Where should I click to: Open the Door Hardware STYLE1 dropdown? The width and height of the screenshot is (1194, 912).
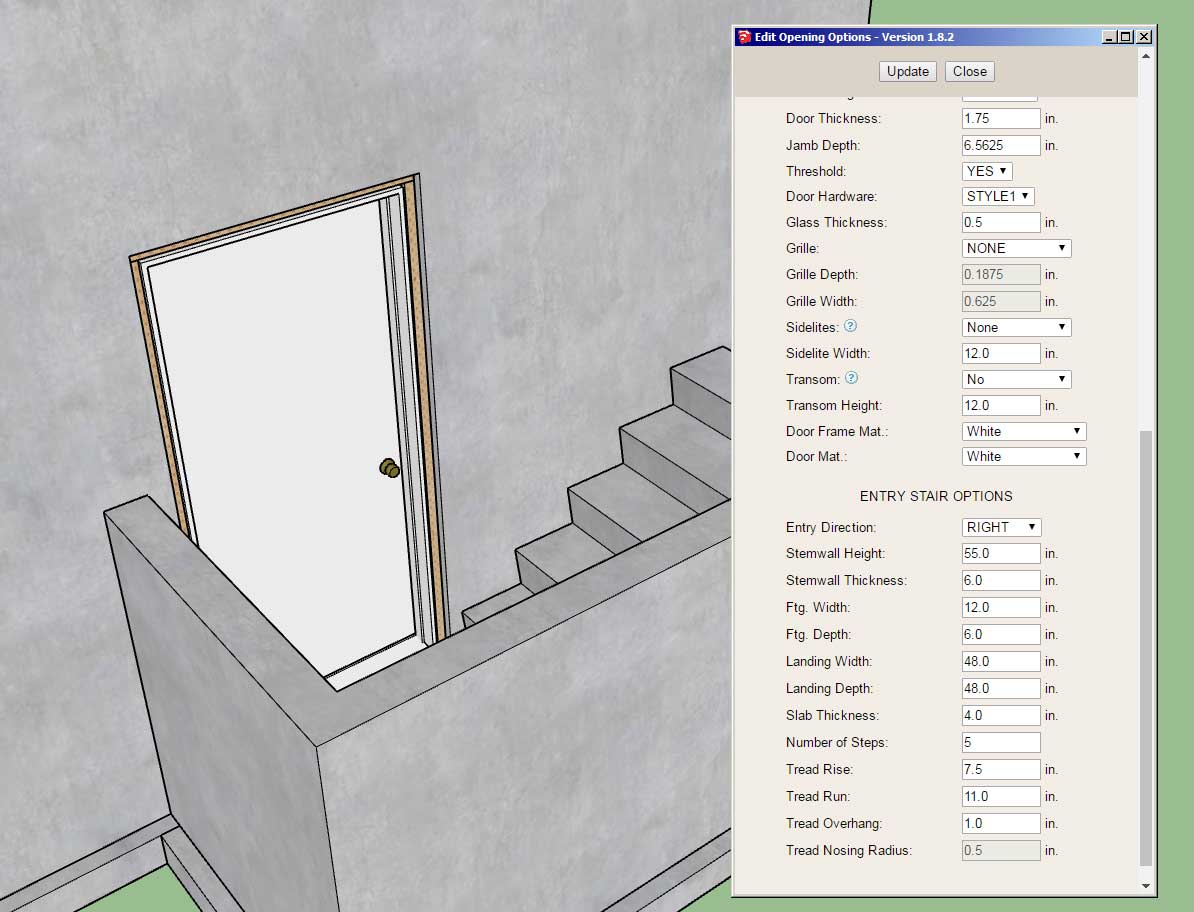[x=998, y=196]
